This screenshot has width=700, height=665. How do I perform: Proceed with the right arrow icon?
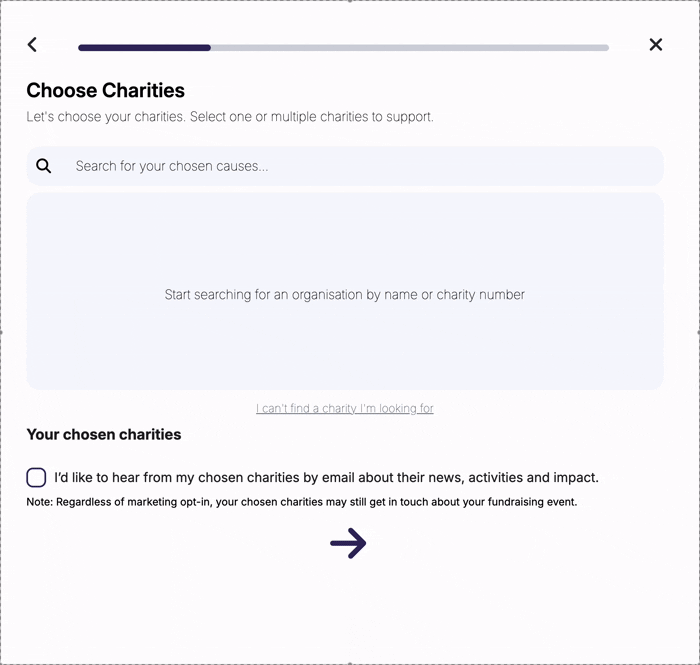point(348,544)
